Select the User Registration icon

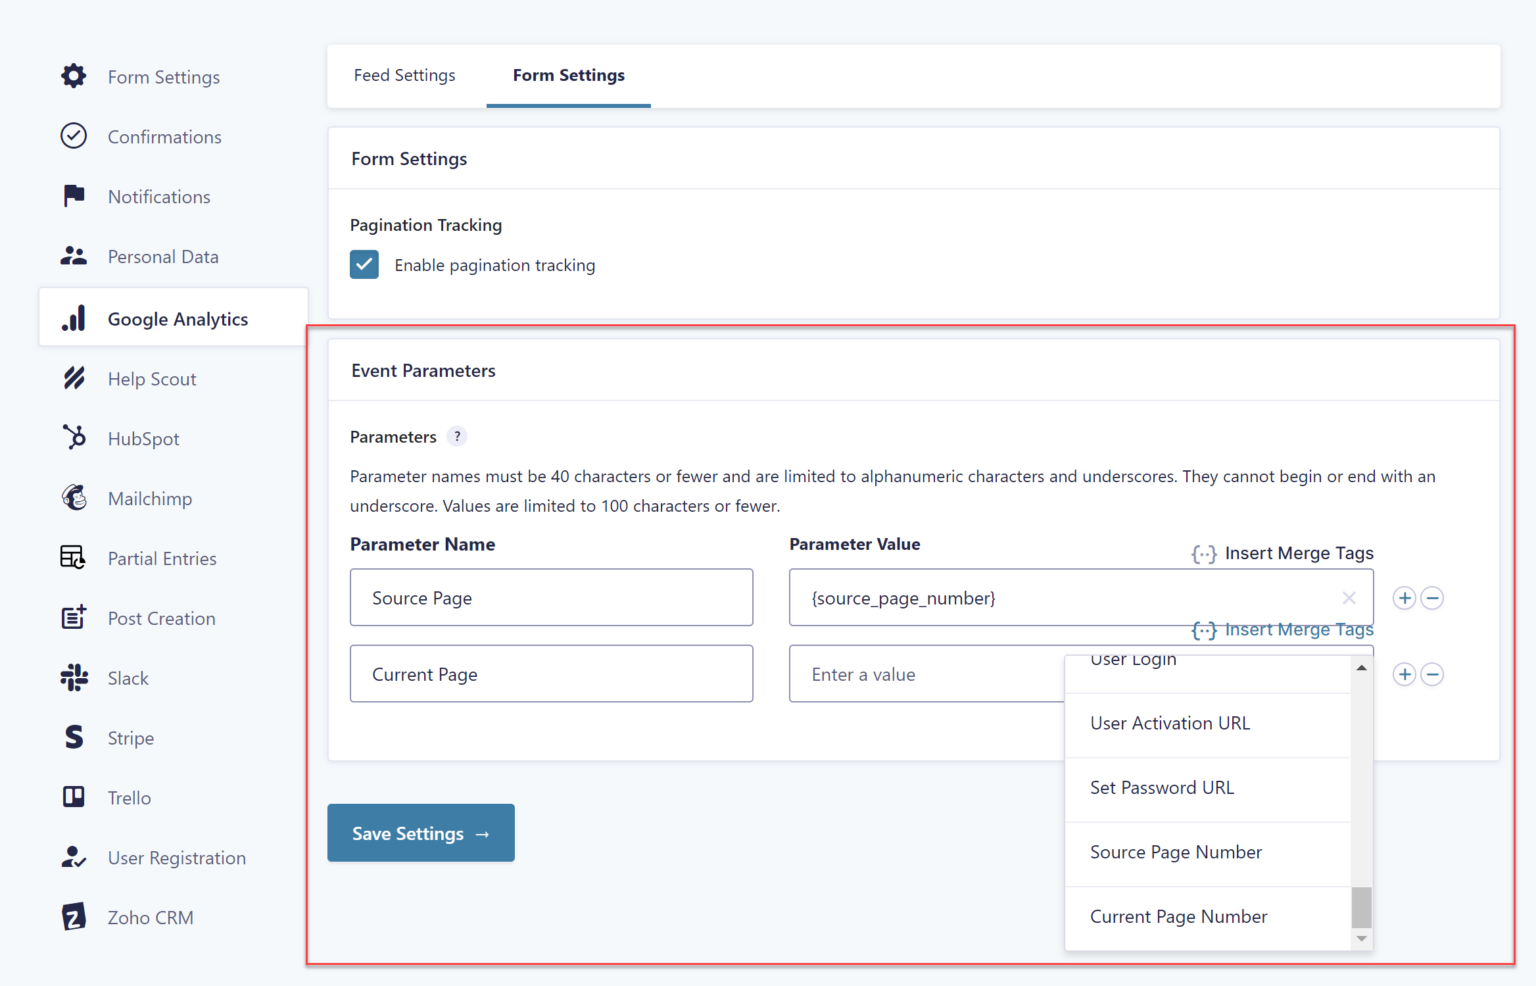coord(74,857)
